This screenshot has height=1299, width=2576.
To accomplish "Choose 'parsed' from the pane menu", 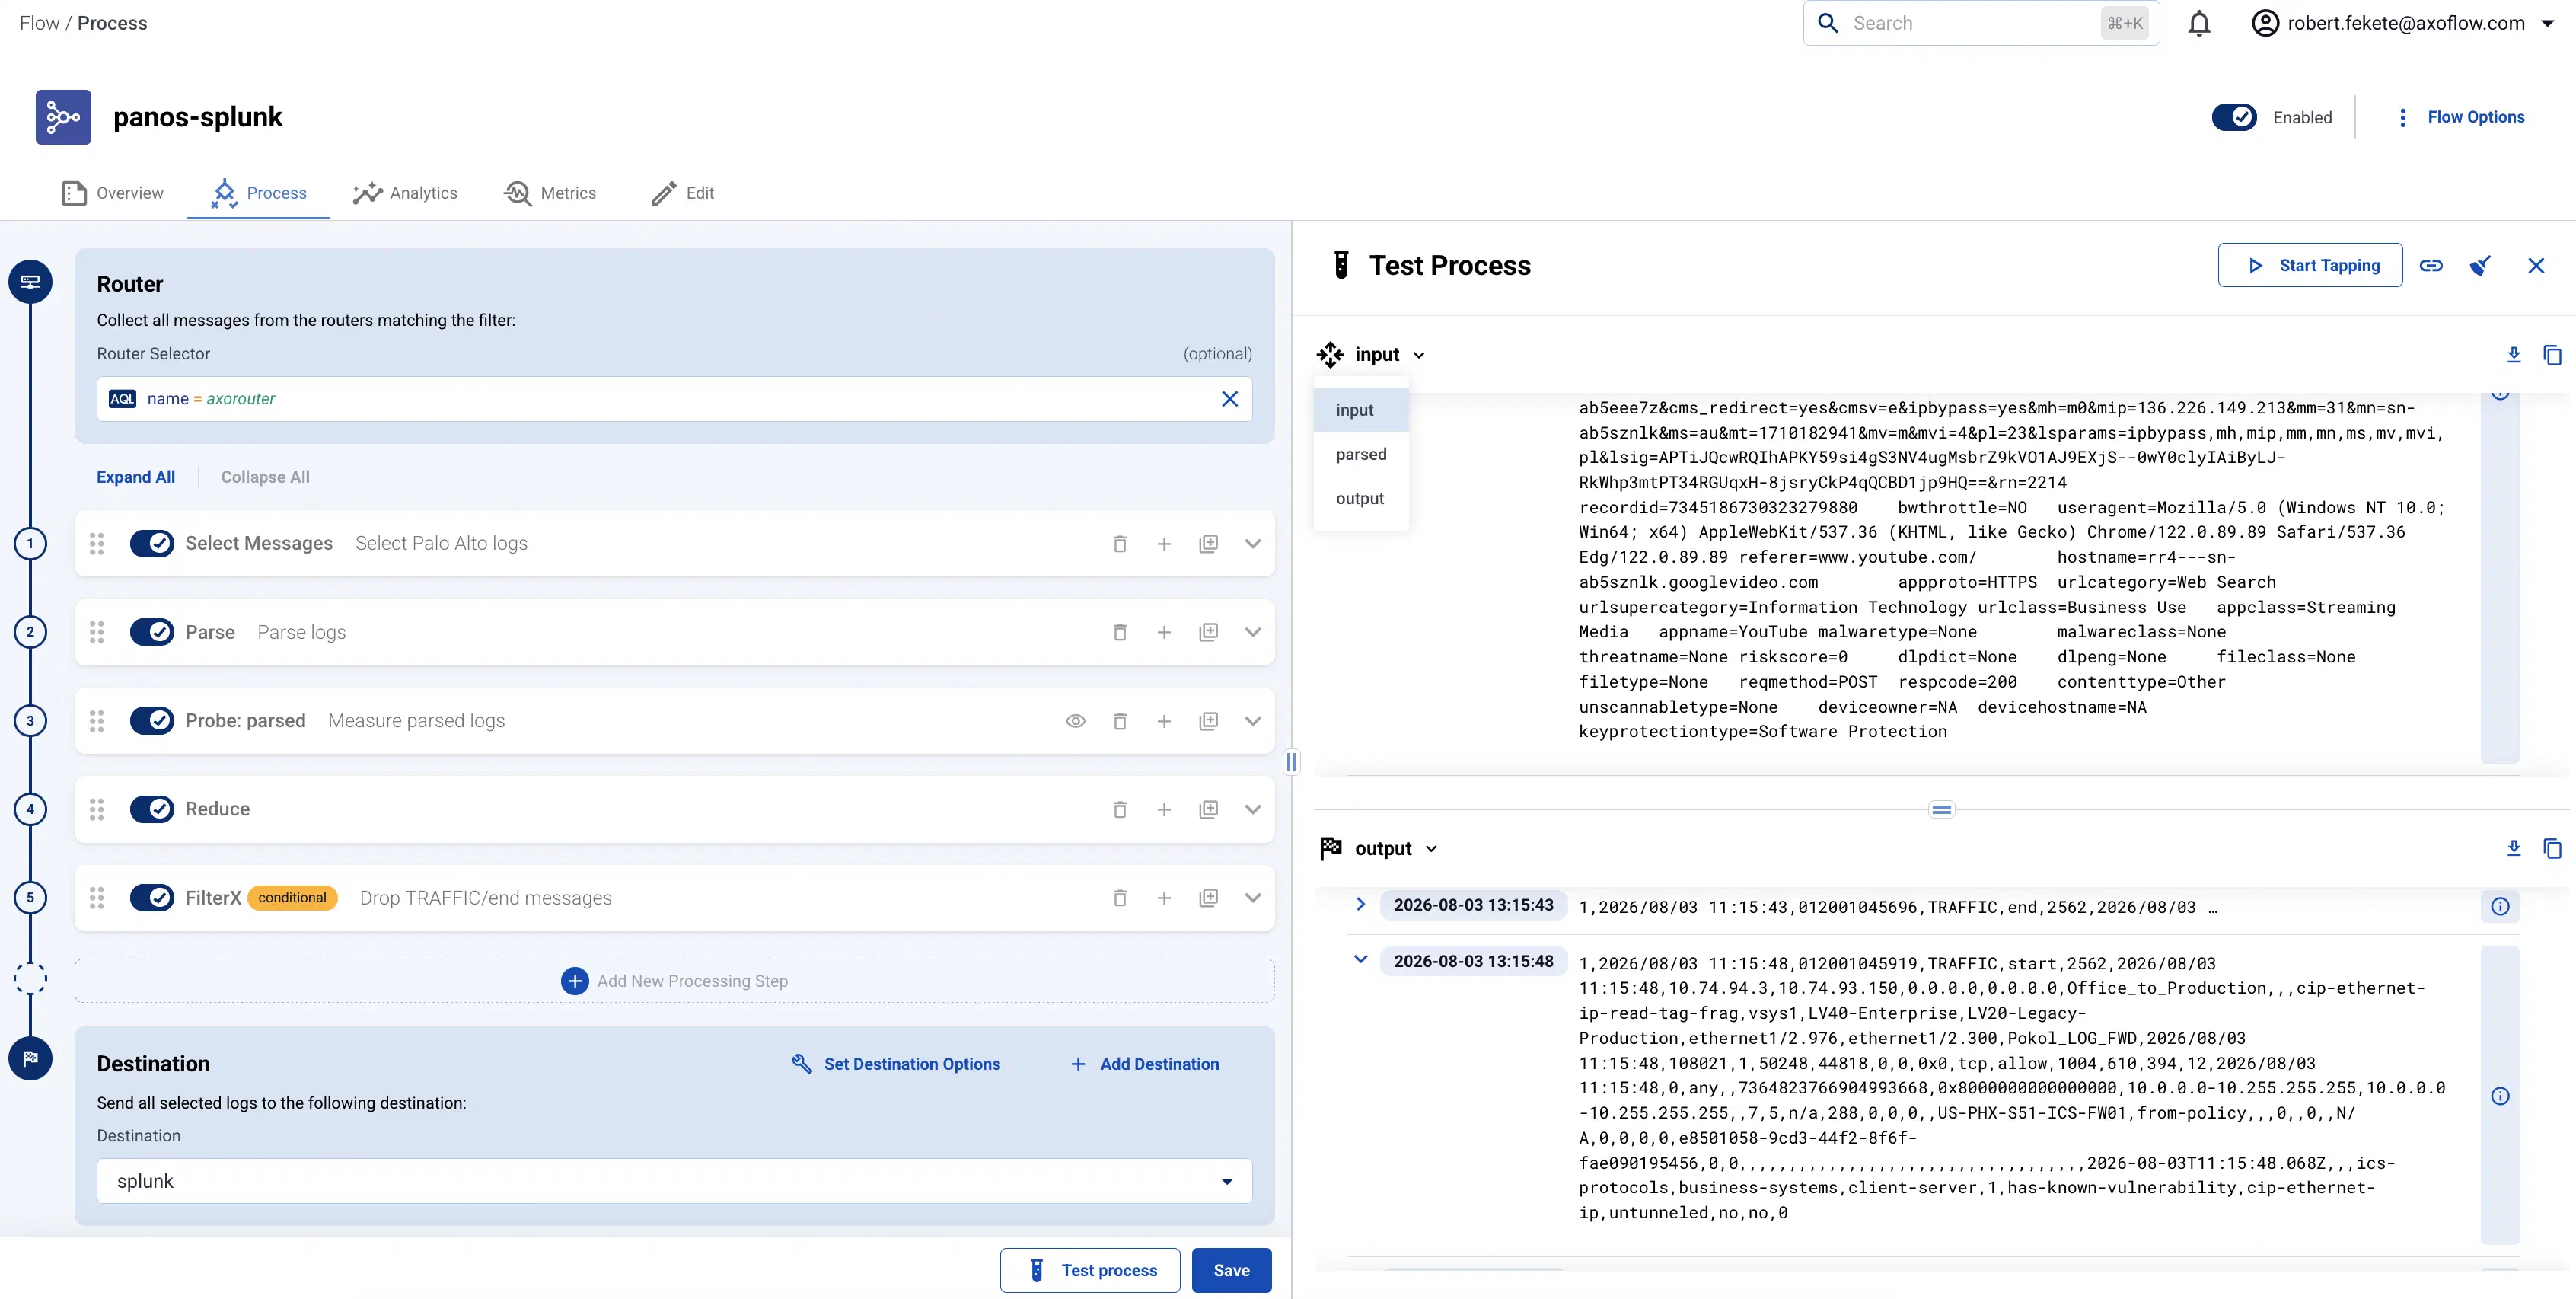I will (x=1361, y=454).
